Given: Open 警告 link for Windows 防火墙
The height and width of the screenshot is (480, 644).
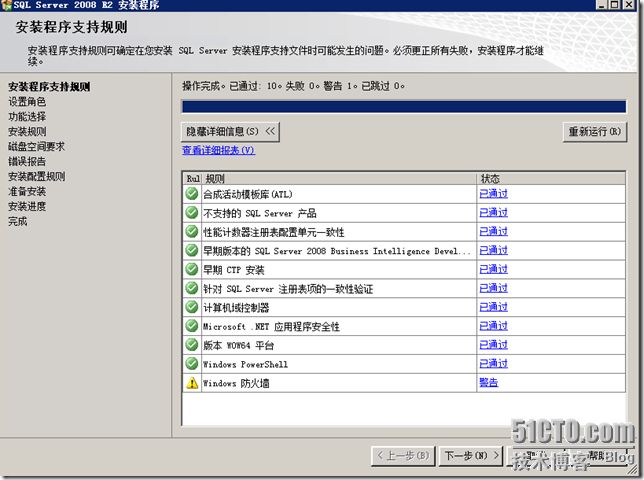Looking at the screenshot, I should (488, 382).
